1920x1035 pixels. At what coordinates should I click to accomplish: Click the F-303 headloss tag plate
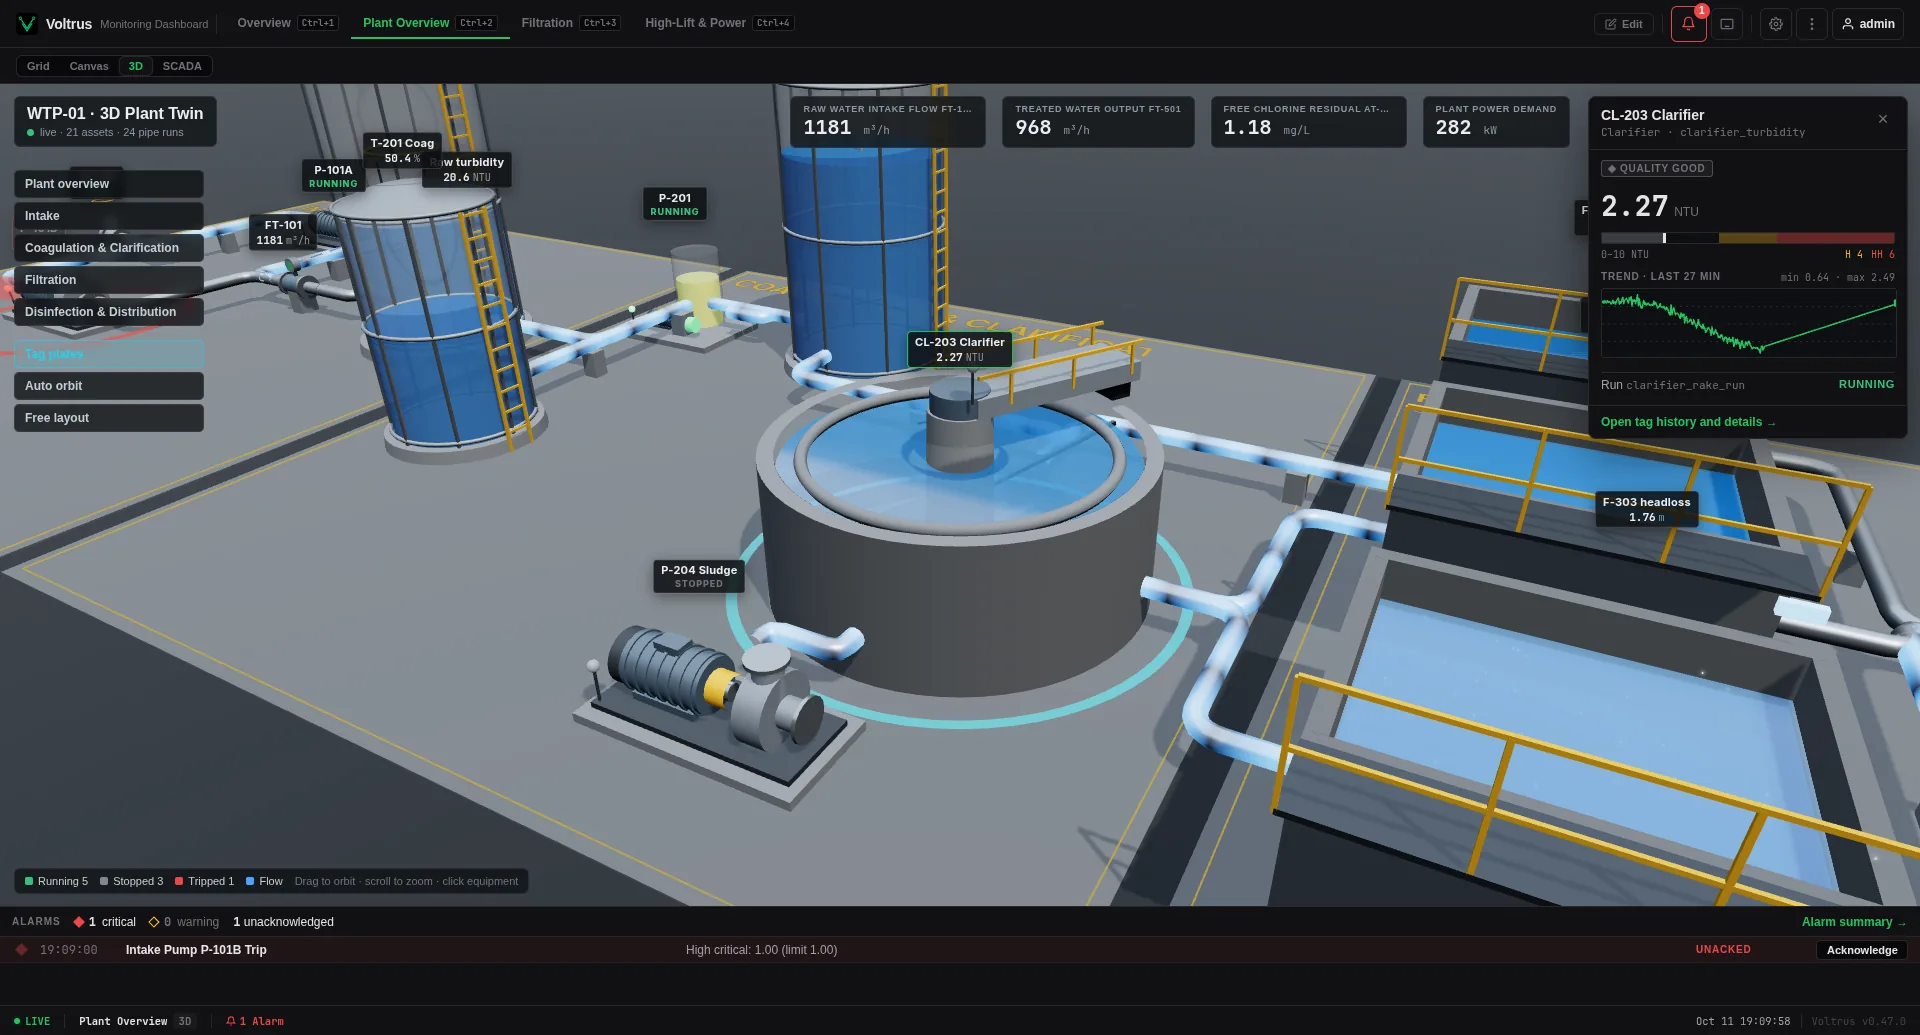click(x=1646, y=509)
